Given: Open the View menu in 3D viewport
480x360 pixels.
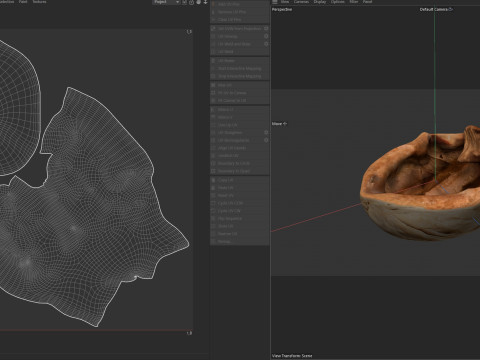Looking at the screenshot, I should coord(285,2).
